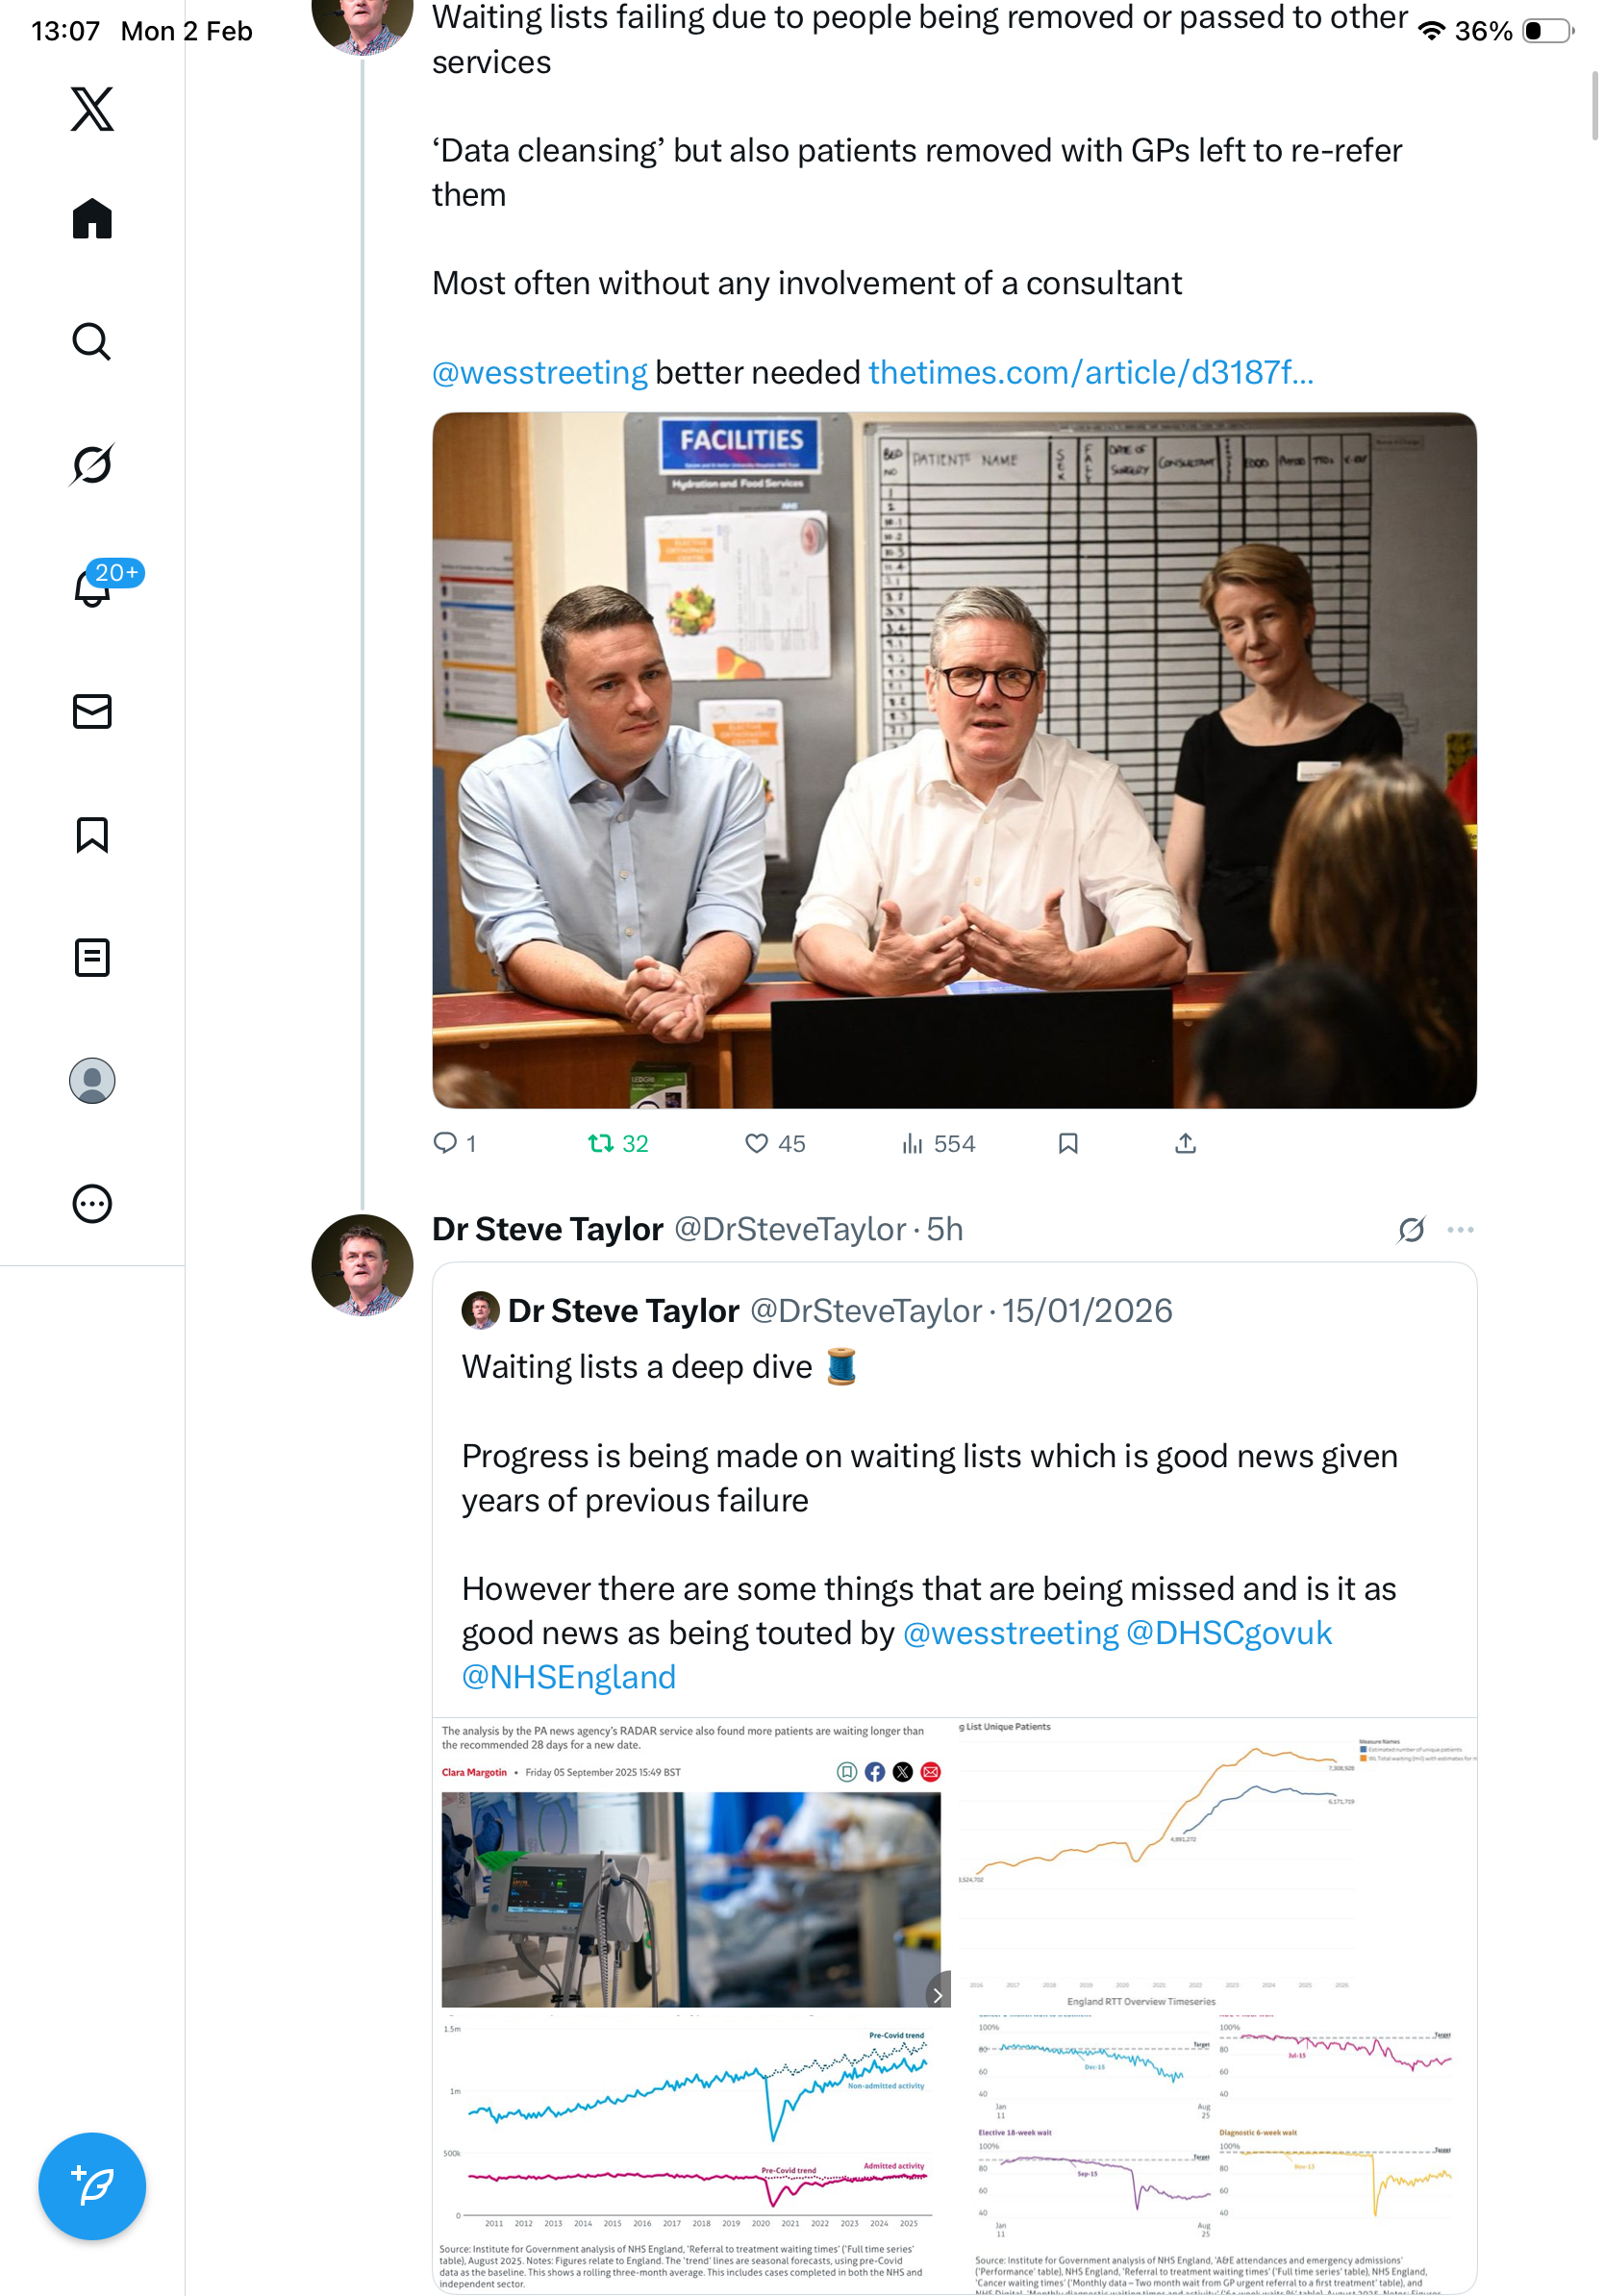Screen dimensions: 1604x2296
Task: Open the More circle menu in sidebar
Action: pos(92,1204)
